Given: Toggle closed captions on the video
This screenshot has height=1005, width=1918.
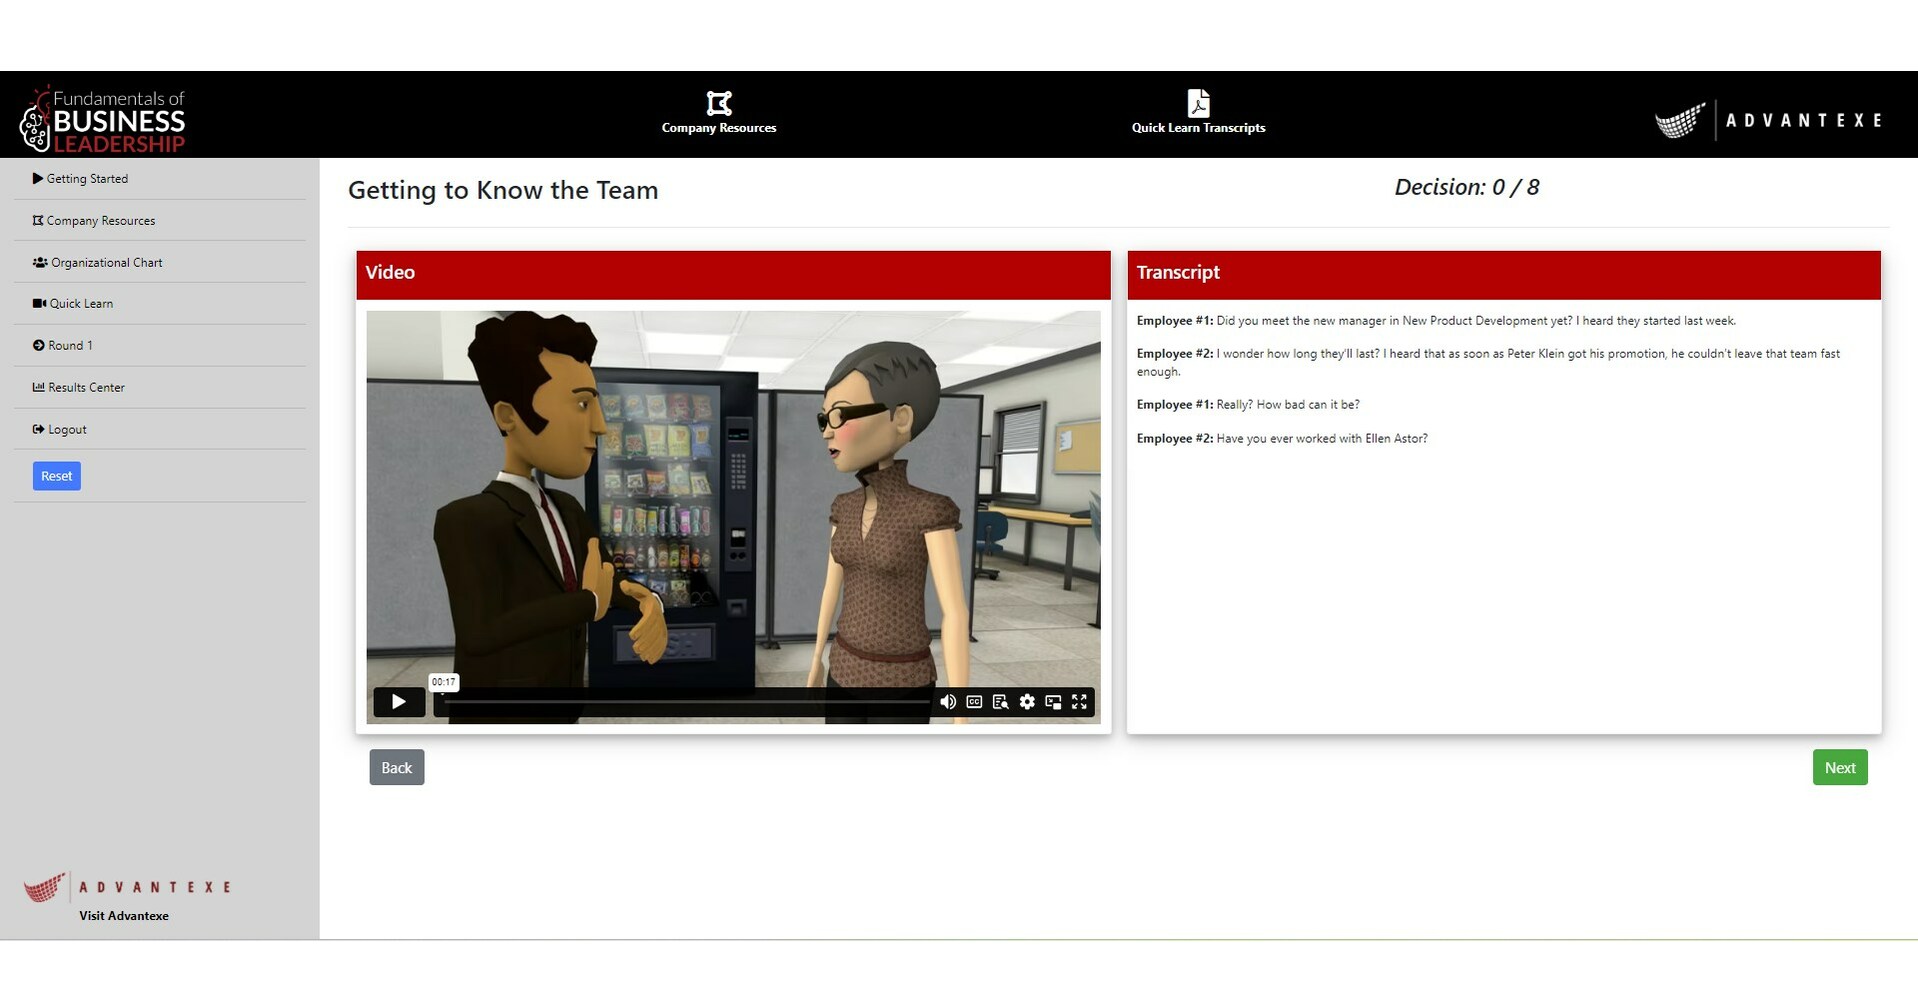Looking at the screenshot, I should coord(973,702).
